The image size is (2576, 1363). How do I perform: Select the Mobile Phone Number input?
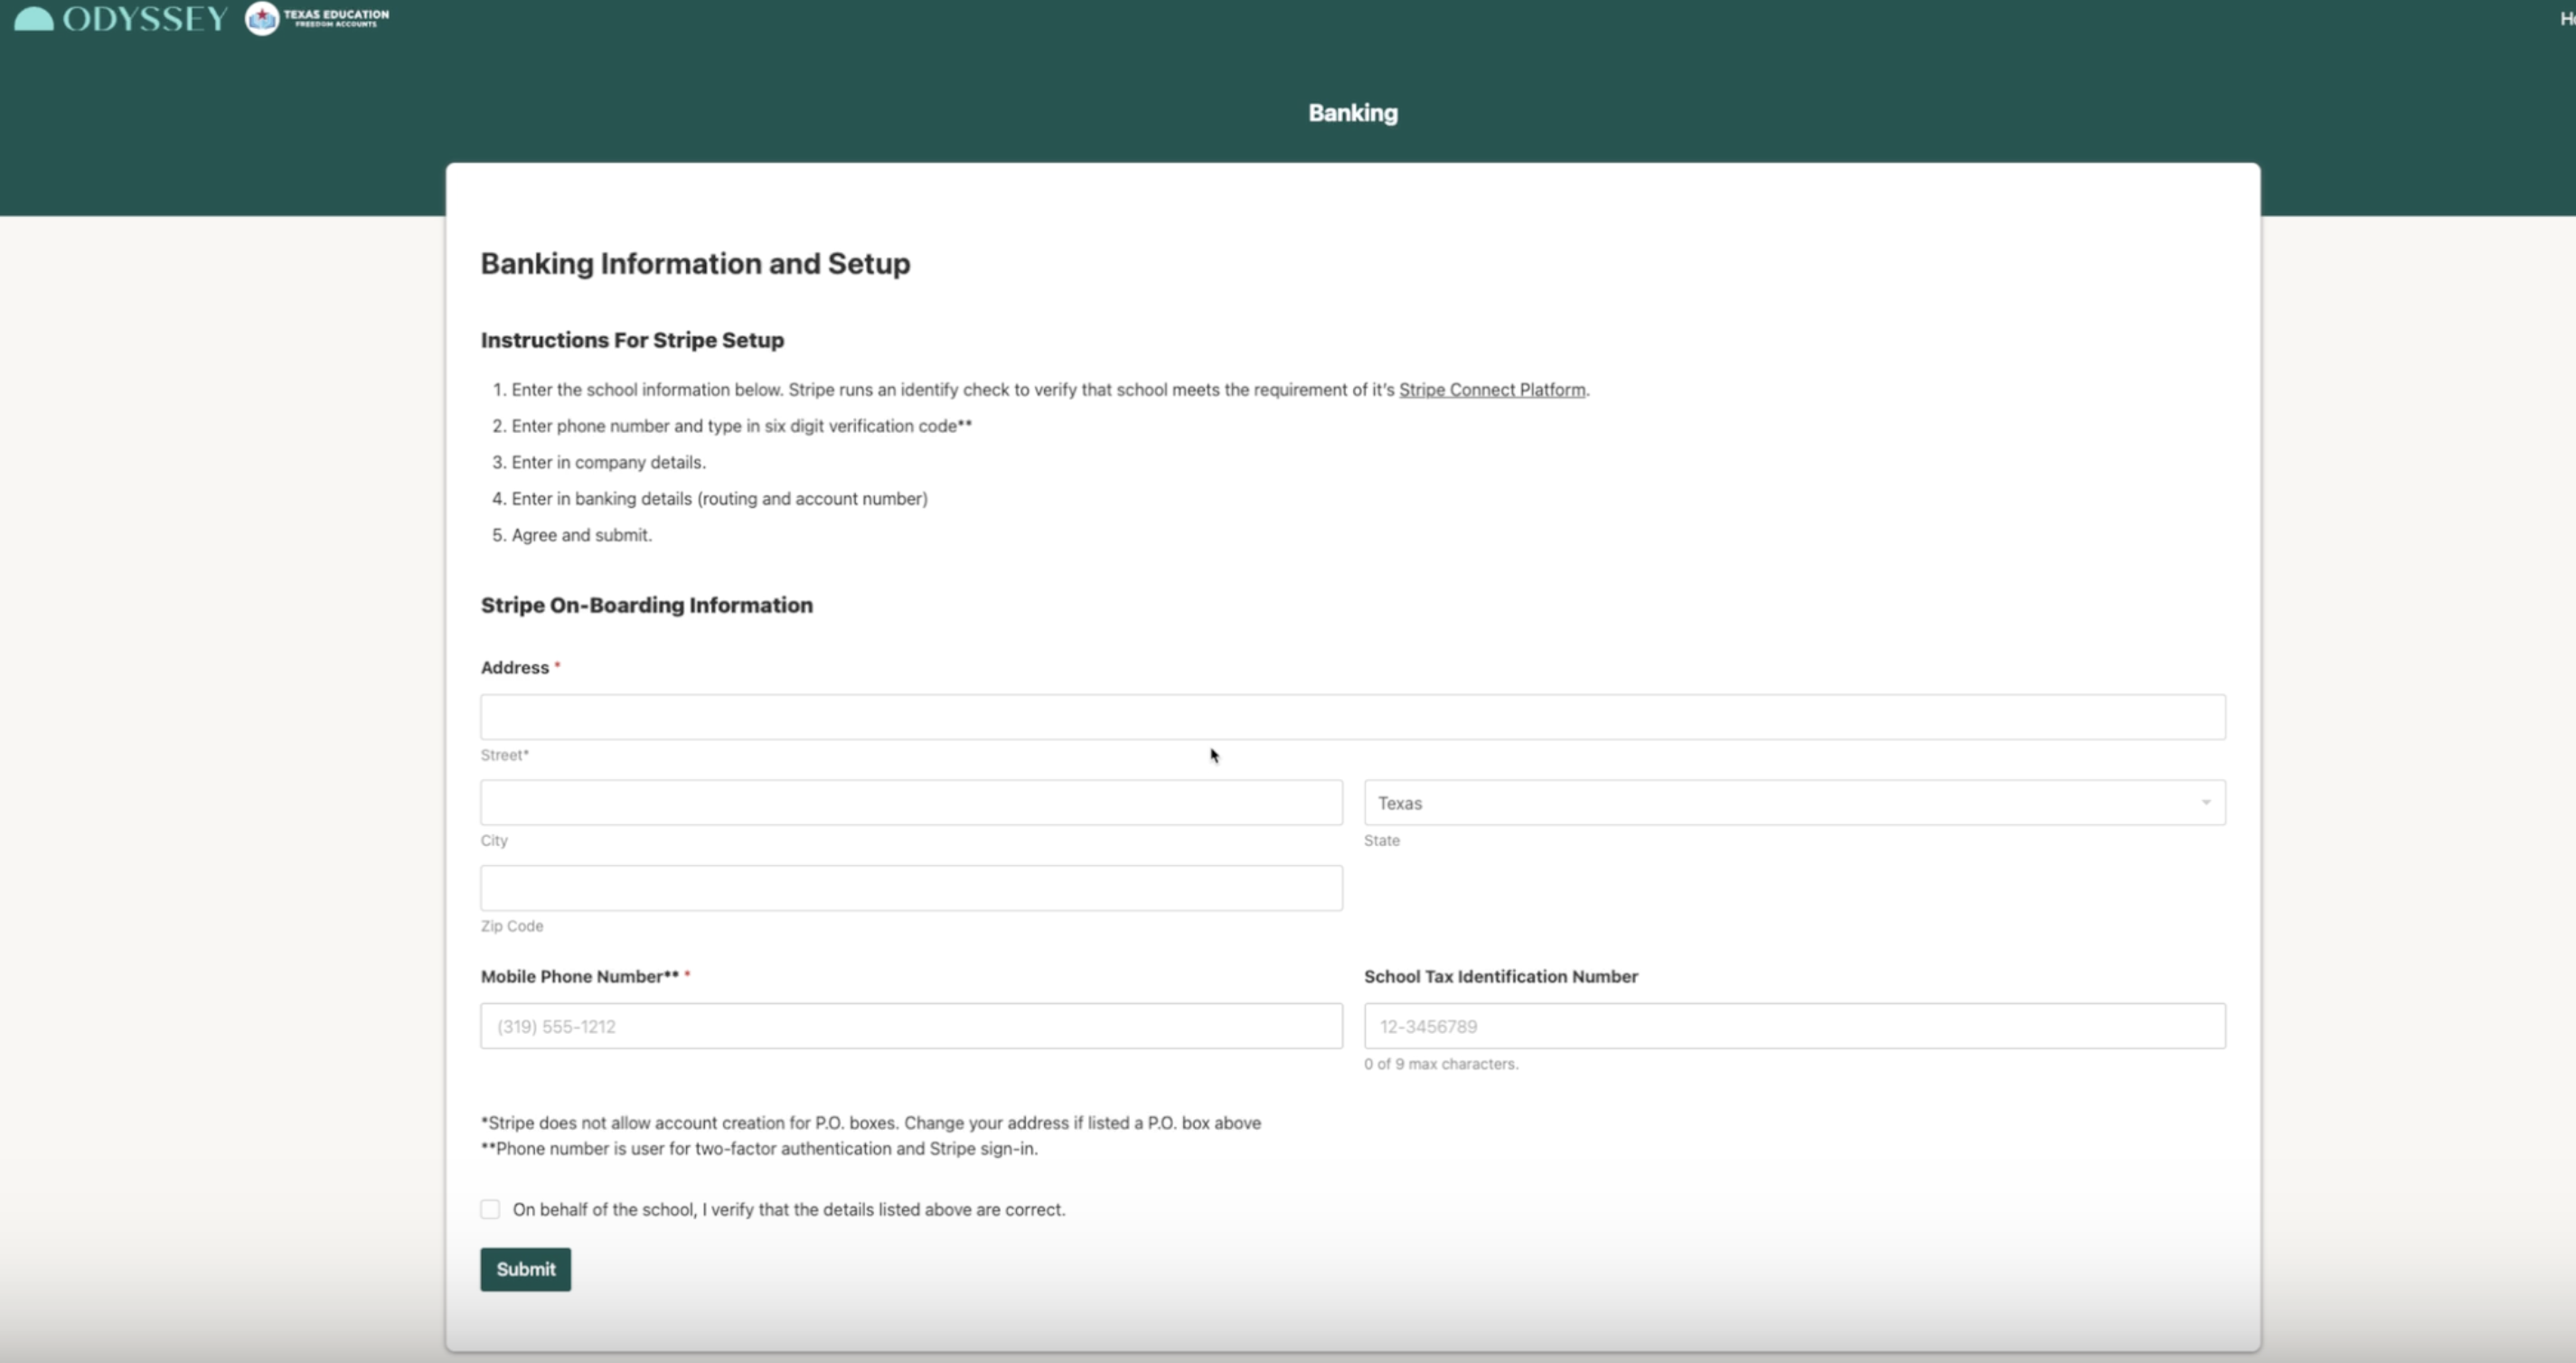click(910, 1026)
